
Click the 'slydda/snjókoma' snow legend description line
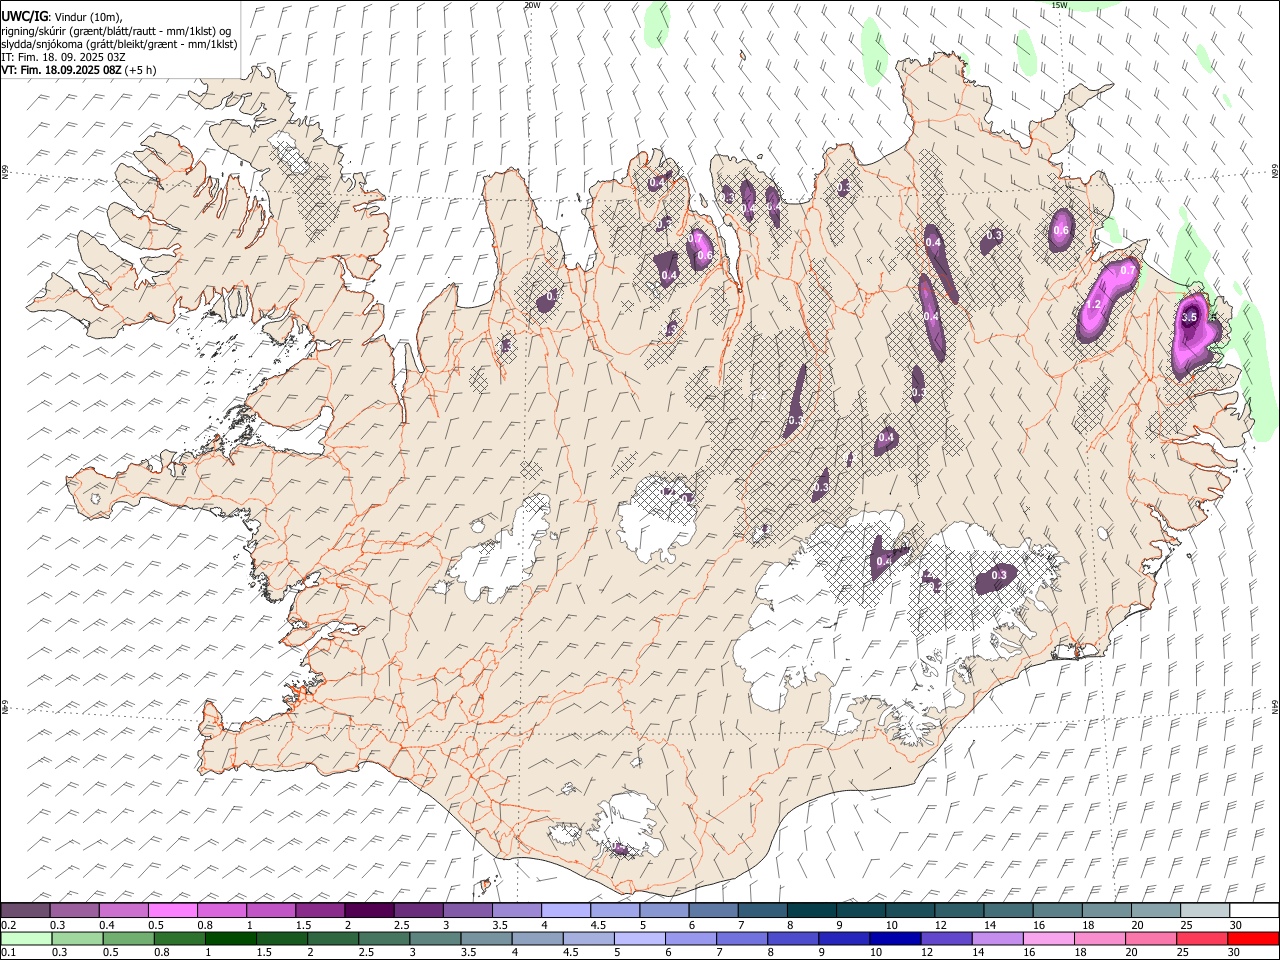pos(119,43)
